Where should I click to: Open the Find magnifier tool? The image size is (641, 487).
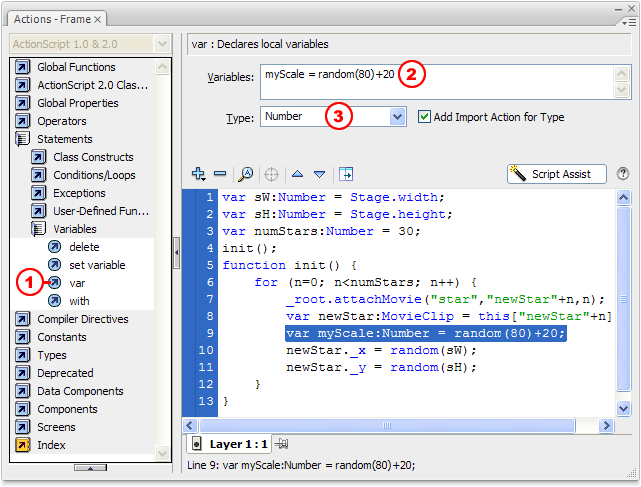(x=246, y=174)
